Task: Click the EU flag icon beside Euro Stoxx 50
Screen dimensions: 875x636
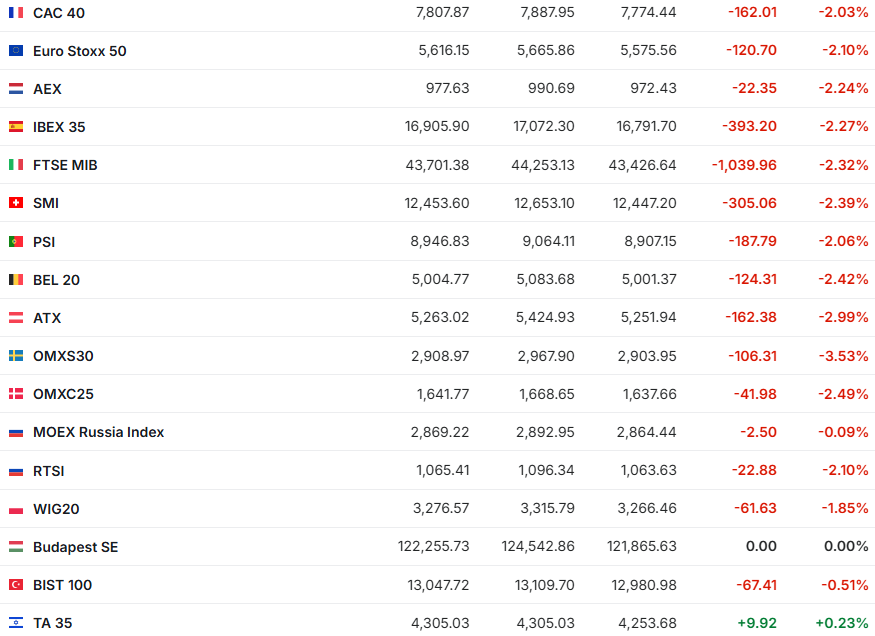Action: (x=16, y=51)
